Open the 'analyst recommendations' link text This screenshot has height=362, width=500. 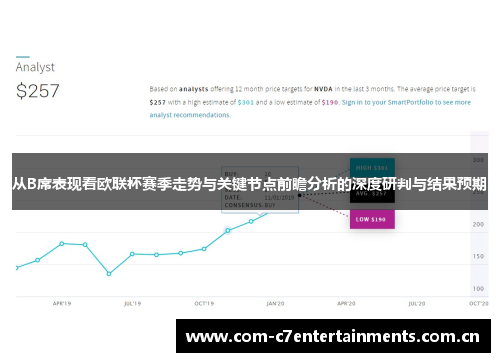[189, 115]
